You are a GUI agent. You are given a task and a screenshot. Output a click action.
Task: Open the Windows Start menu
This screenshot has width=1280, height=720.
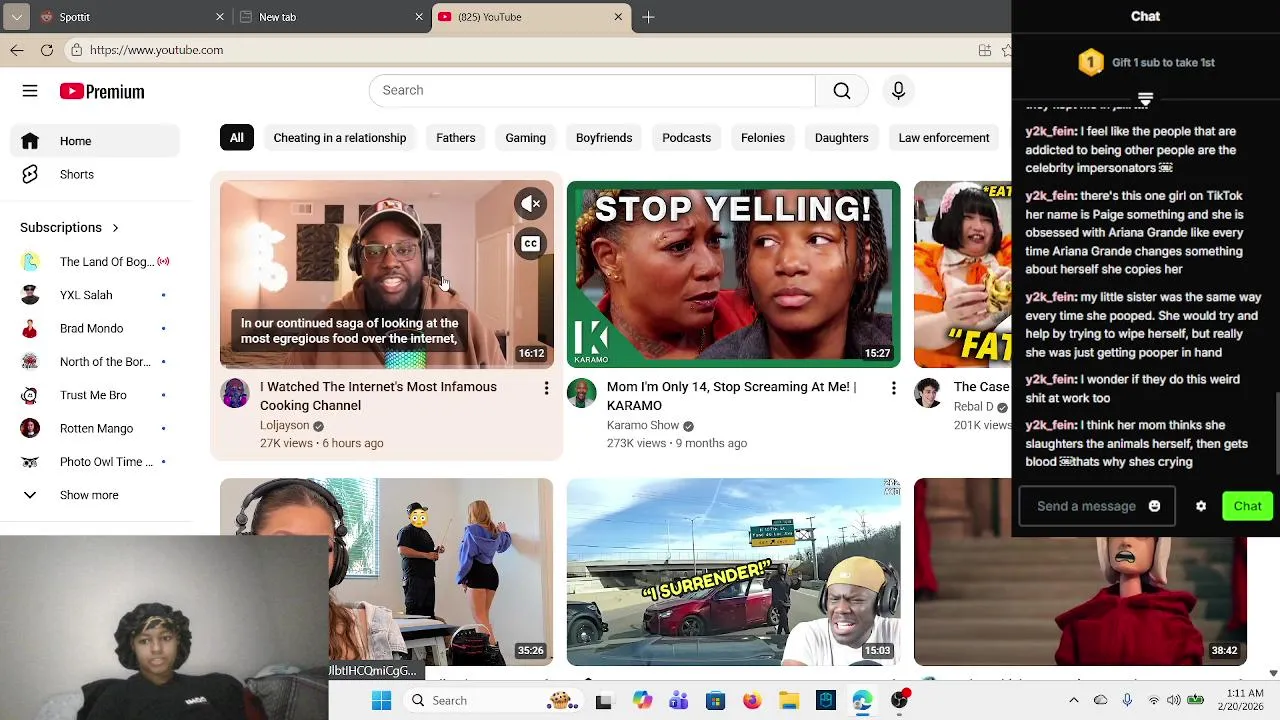381,701
